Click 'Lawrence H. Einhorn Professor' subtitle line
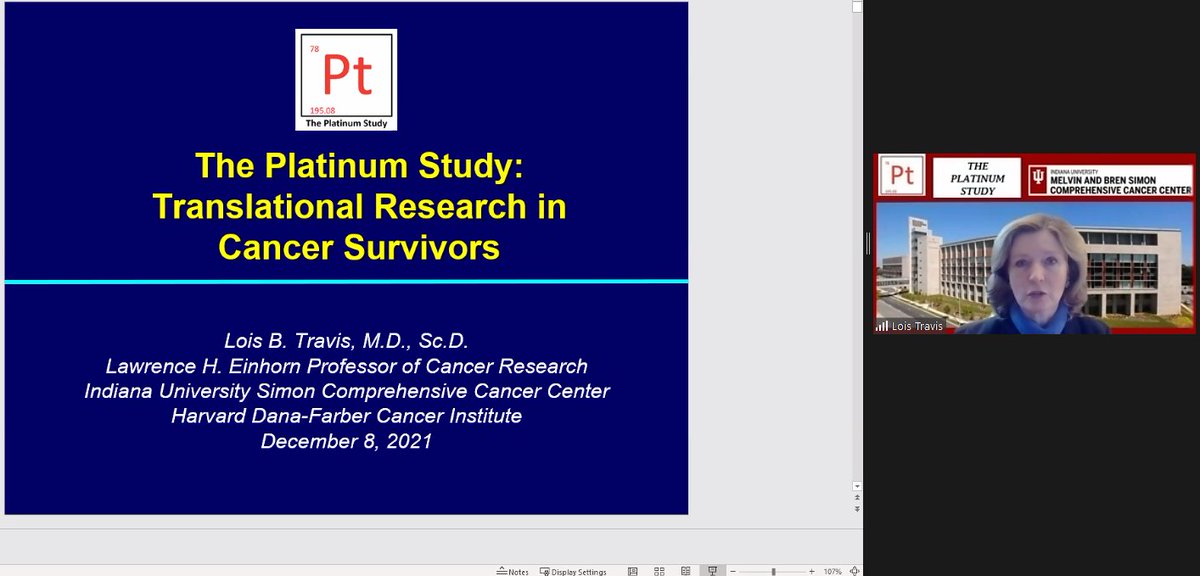This screenshot has width=1200, height=576. pos(346,367)
